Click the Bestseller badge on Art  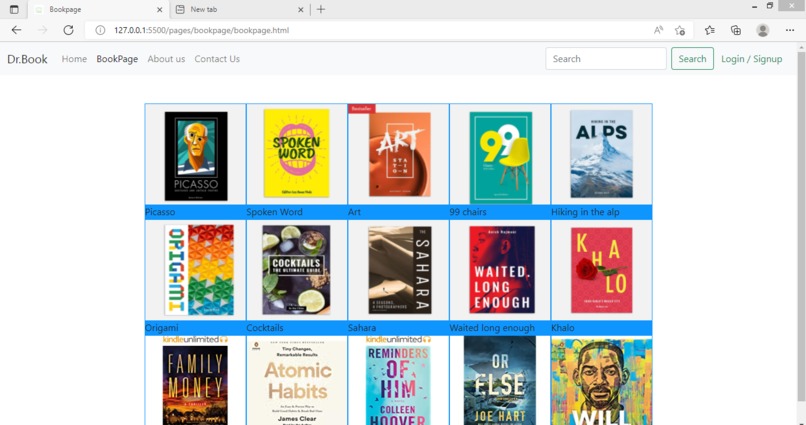(x=361, y=108)
